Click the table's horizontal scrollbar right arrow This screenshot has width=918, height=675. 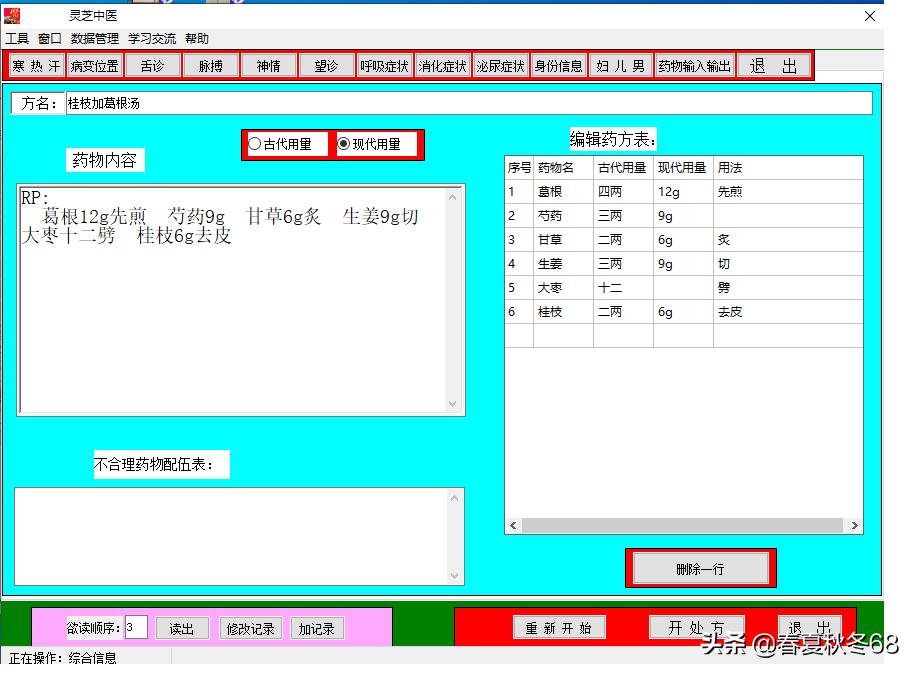pyautogui.click(x=855, y=525)
